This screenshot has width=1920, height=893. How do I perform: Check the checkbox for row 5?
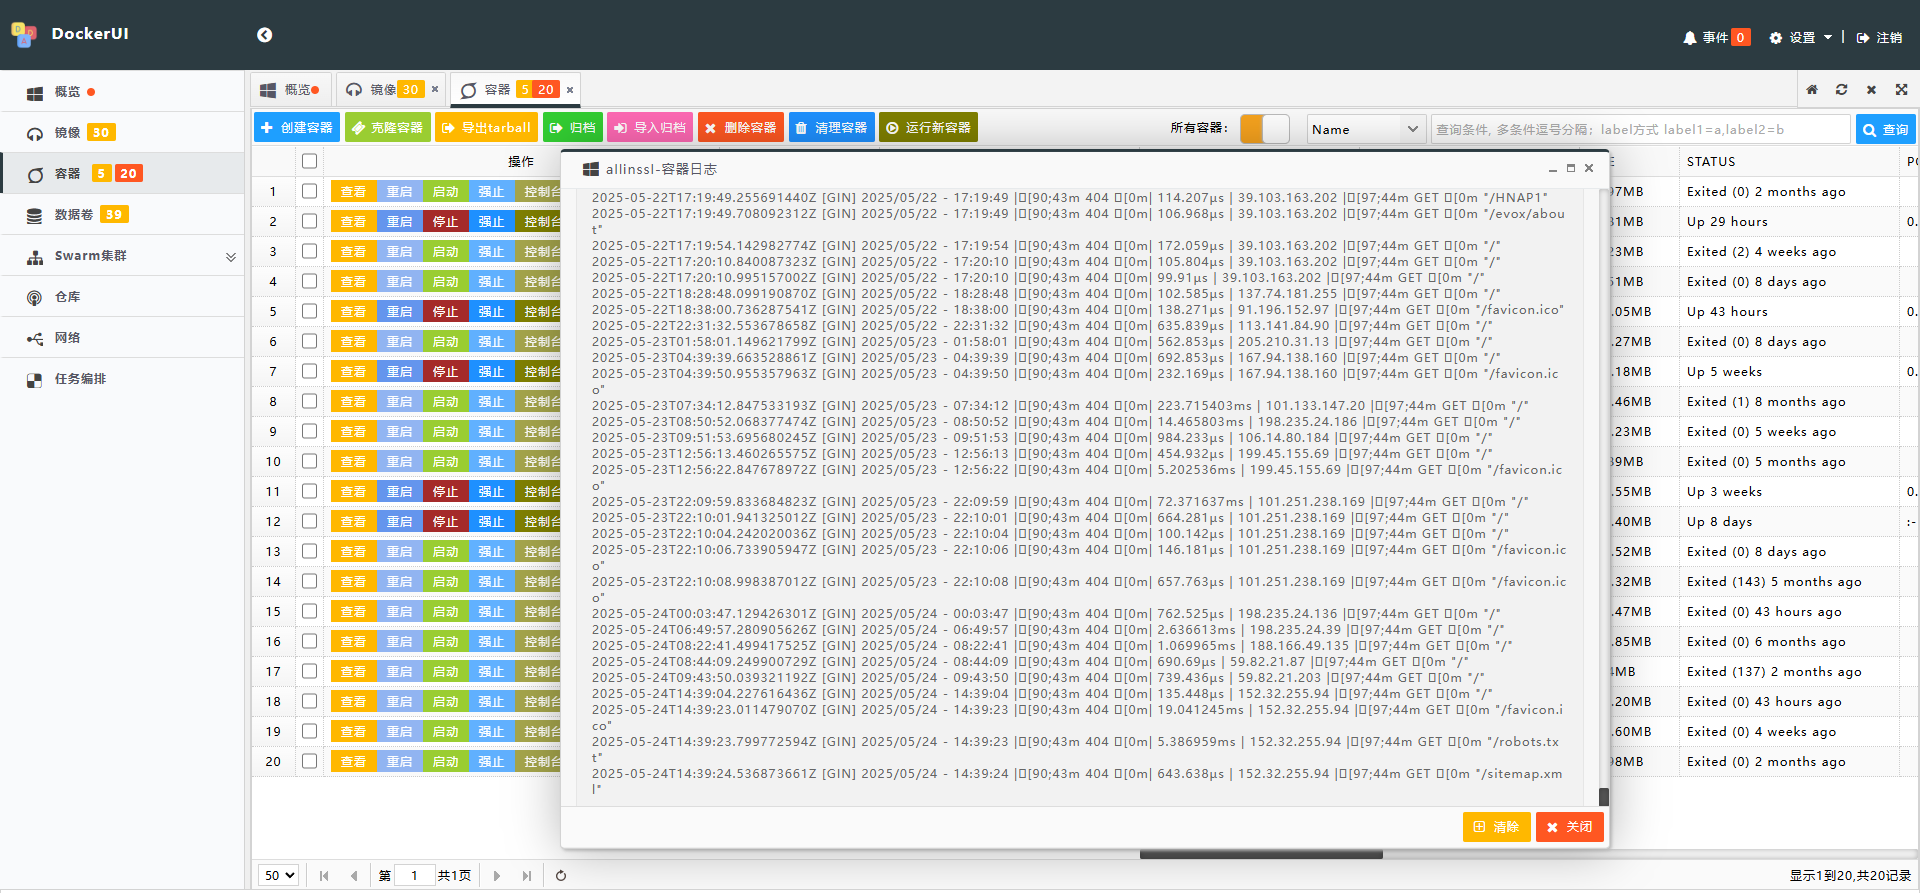pos(310,311)
